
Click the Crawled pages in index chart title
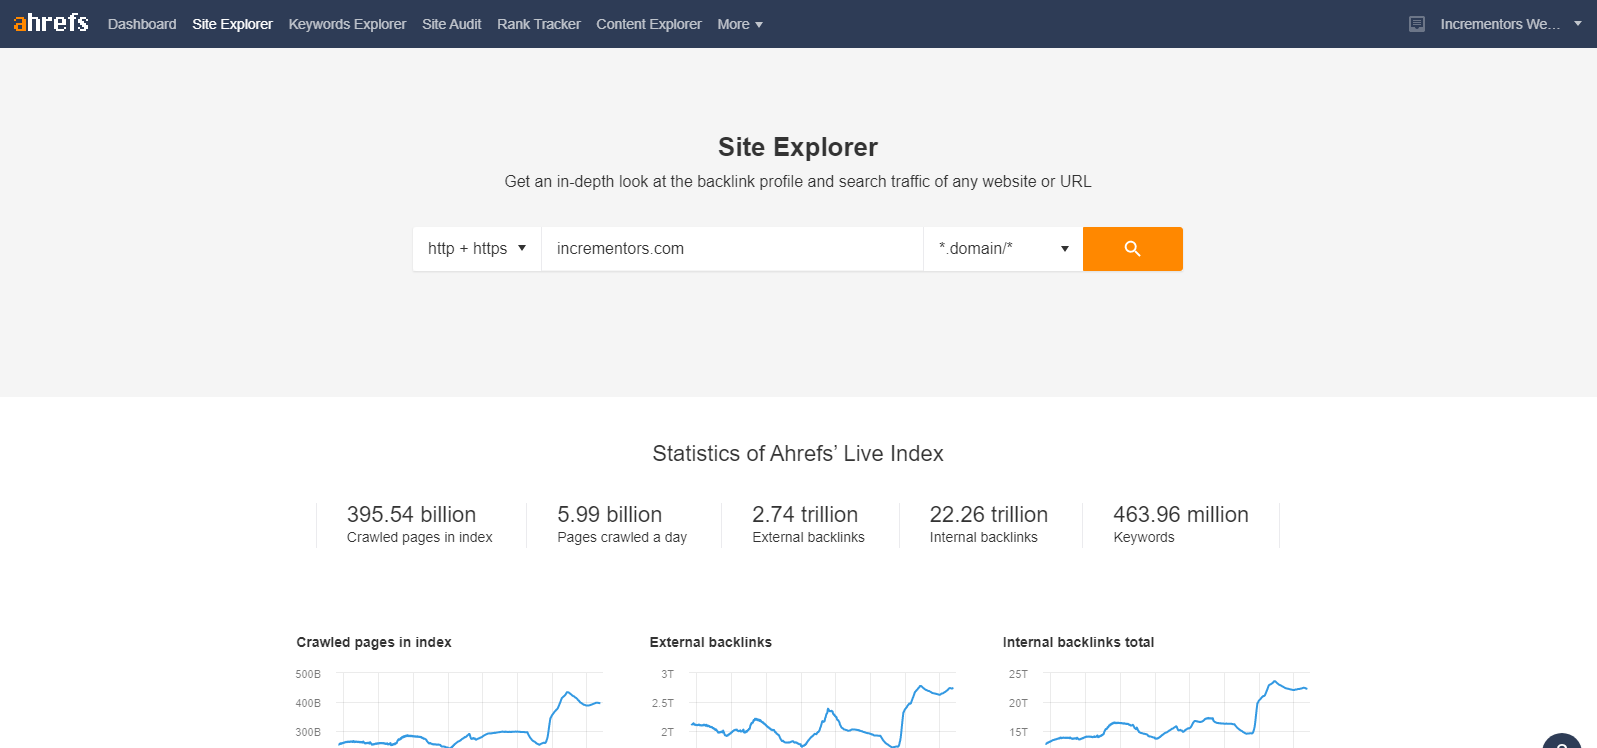(x=374, y=642)
